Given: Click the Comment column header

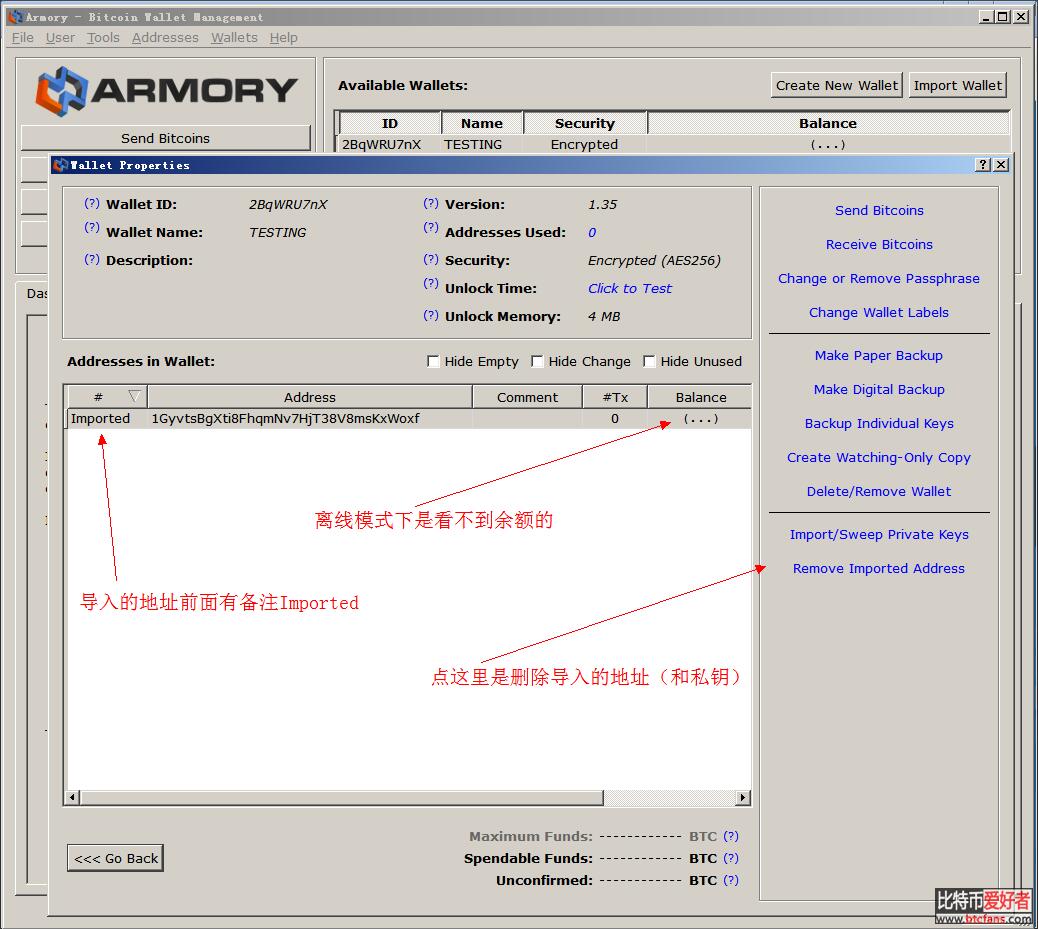Looking at the screenshot, I should [x=528, y=397].
